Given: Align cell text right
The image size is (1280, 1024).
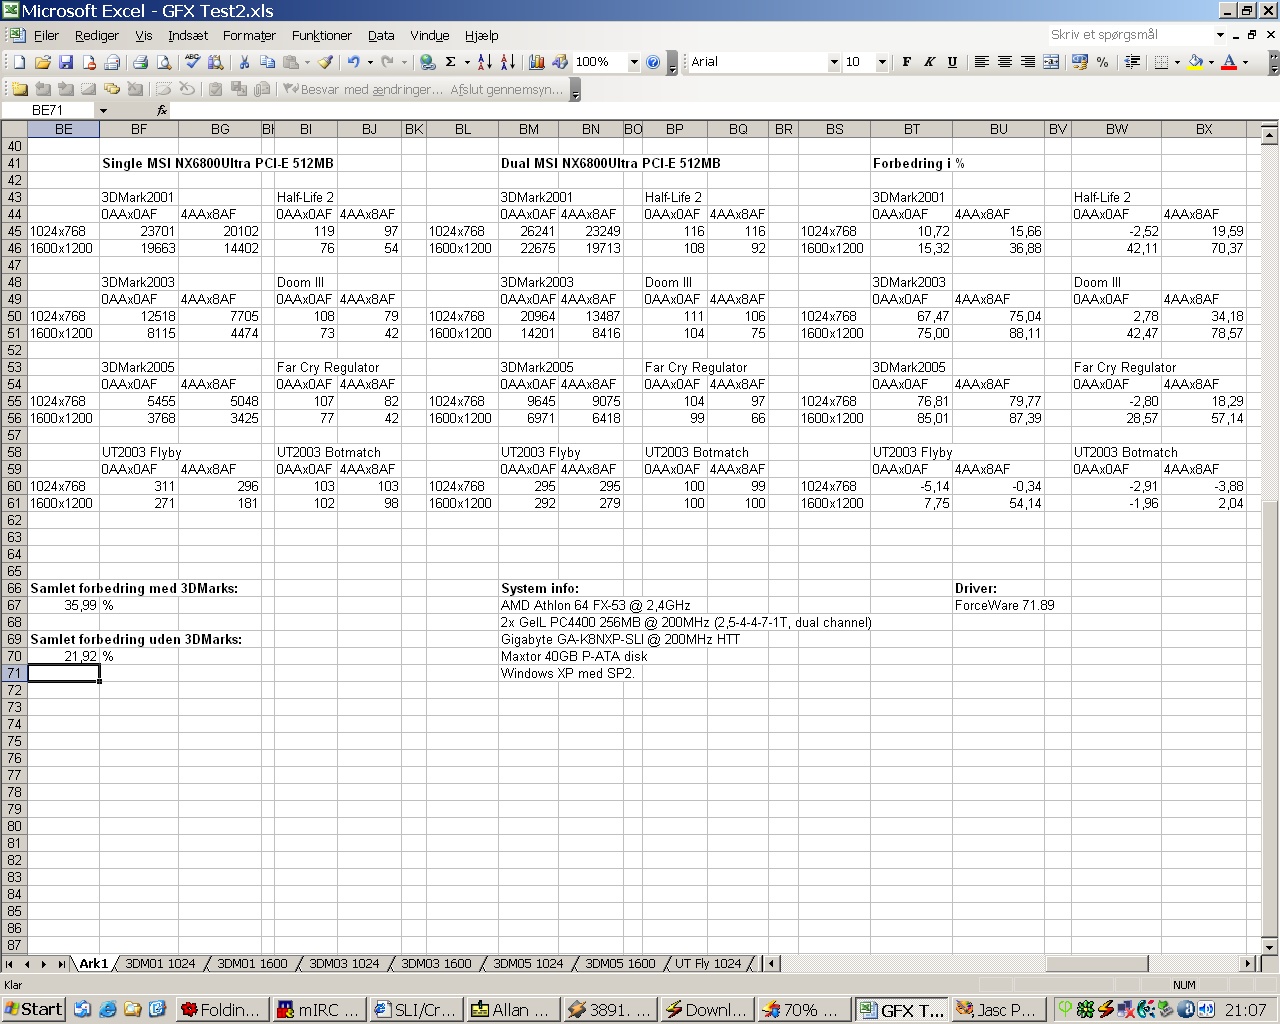Looking at the screenshot, I should 1027,62.
